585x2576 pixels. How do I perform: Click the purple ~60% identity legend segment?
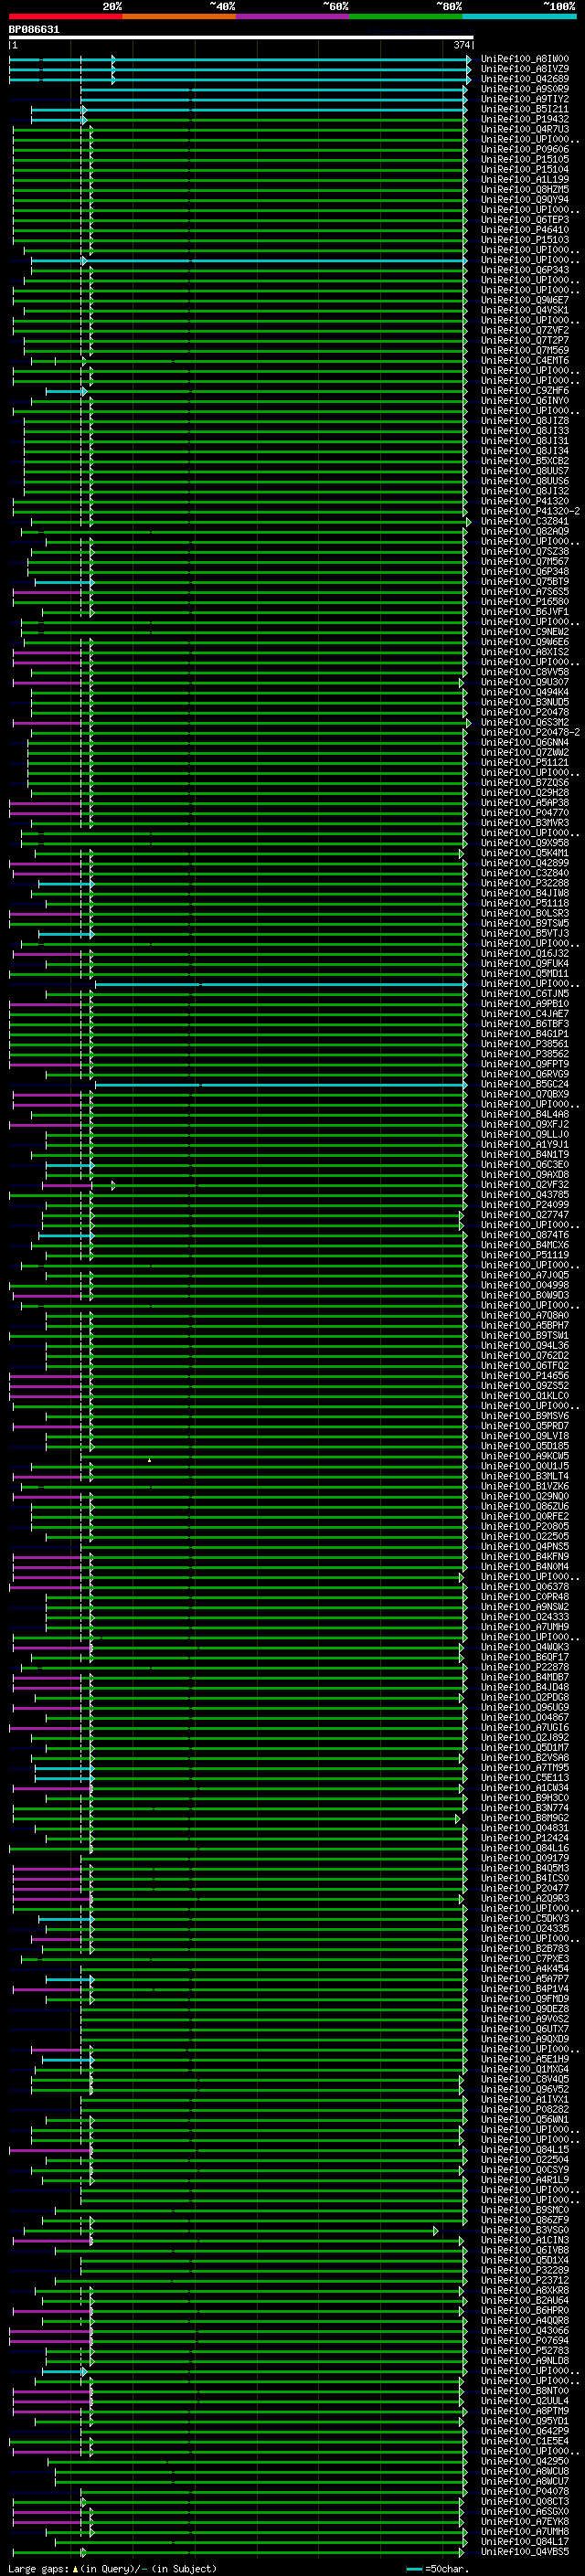[x=293, y=16]
